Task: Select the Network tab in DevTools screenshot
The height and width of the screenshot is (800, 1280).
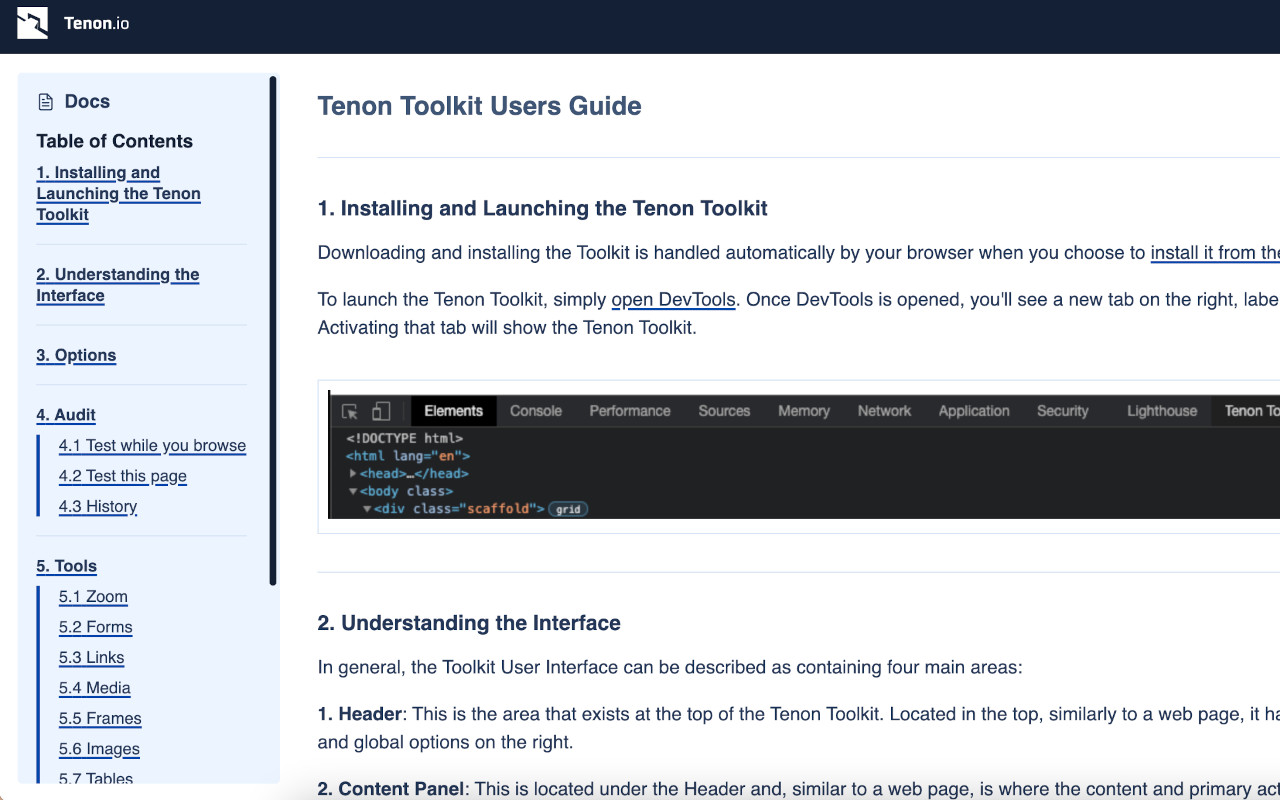Action: [x=885, y=411]
